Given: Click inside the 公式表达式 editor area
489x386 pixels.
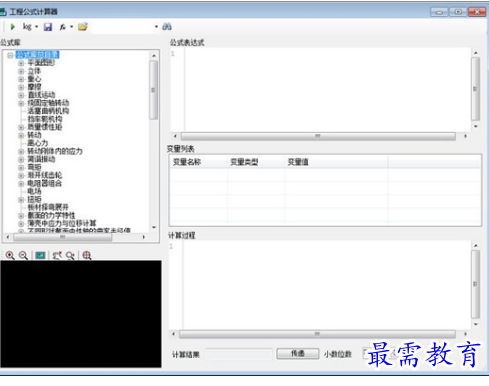Looking at the screenshot, I should point(327,90).
